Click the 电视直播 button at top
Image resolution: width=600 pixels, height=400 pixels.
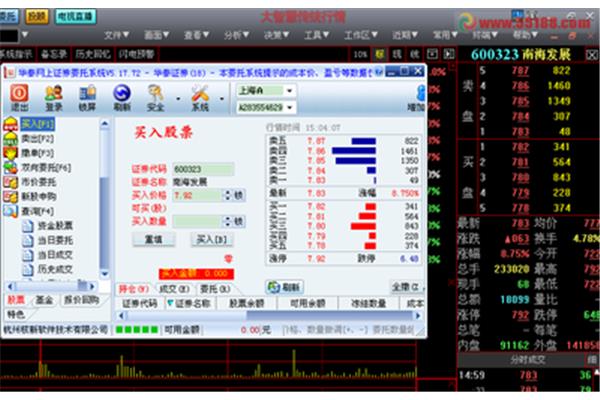(x=75, y=16)
